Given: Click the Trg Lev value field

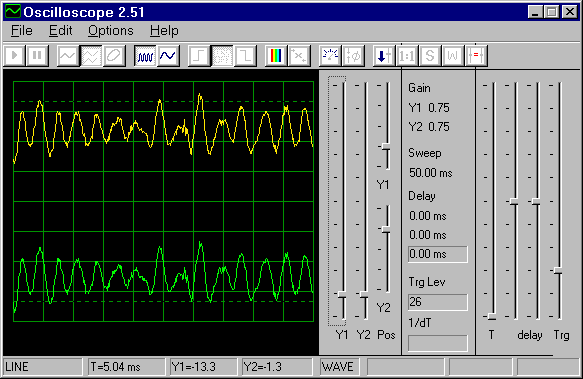Looking at the screenshot, I should pos(438,302).
